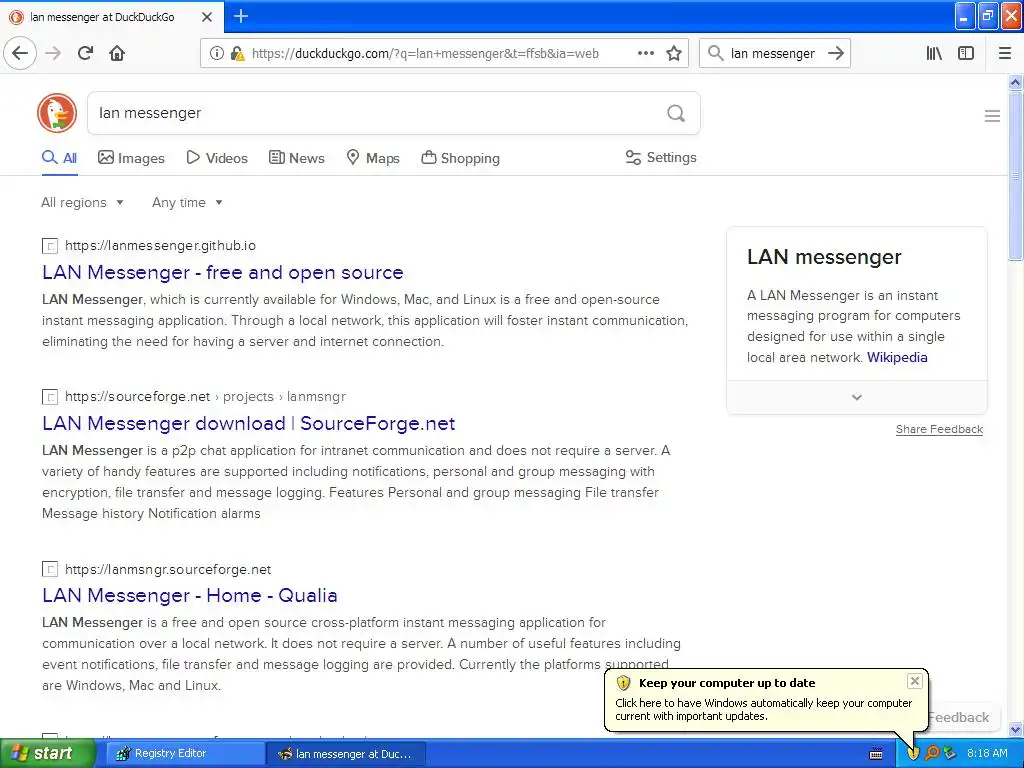1024x768 pixels.
Task: Follow the Wikipedia link in info box
Action: pos(897,357)
